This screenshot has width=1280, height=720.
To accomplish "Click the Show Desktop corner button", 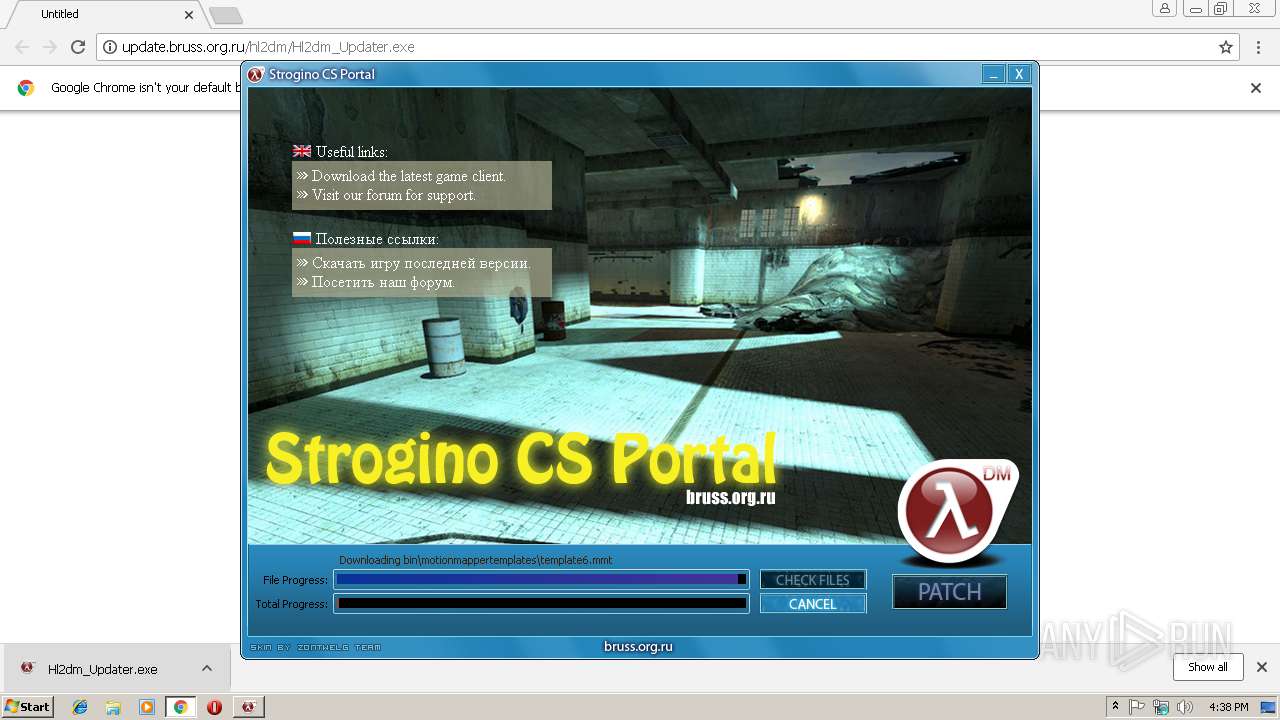I will coord(1270,707).
